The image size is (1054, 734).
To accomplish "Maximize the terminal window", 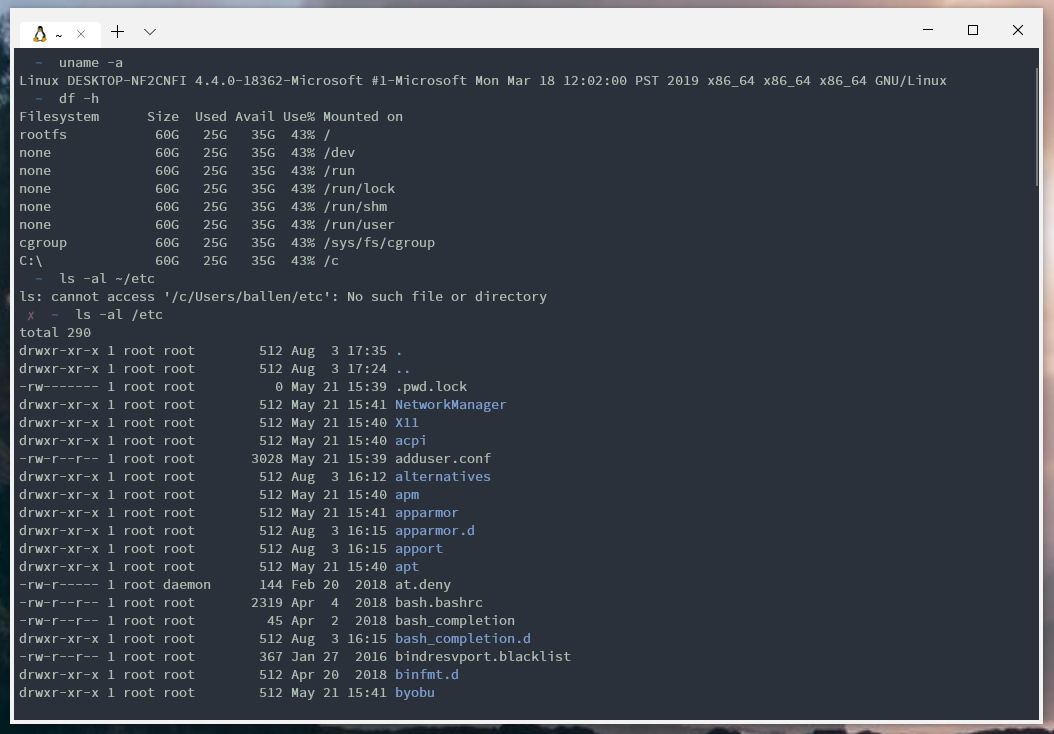I will tap(972, 31).
